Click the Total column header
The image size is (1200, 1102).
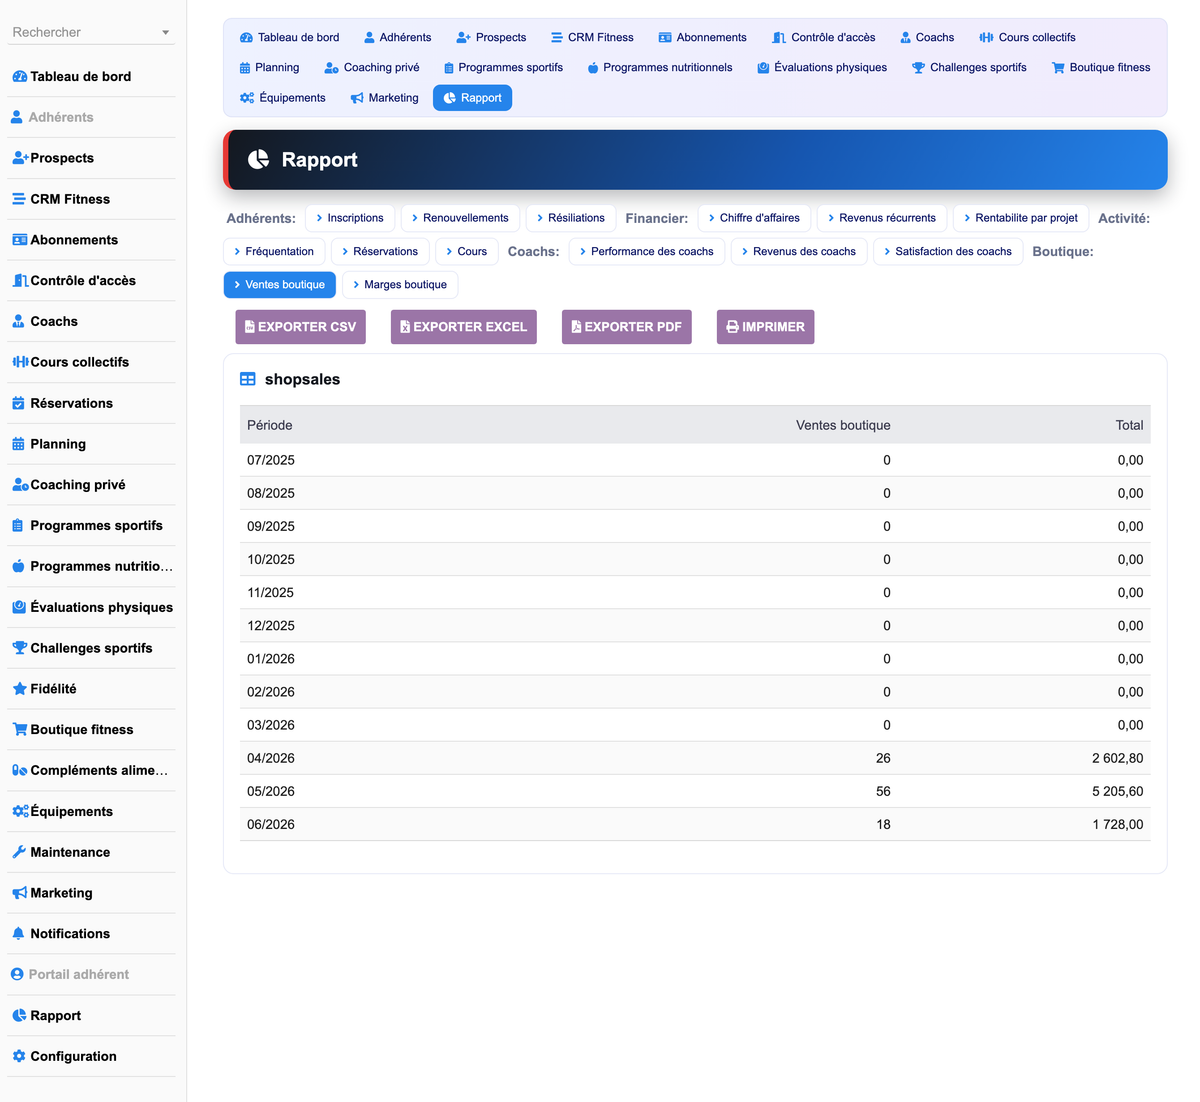[x=1129, y=425]
